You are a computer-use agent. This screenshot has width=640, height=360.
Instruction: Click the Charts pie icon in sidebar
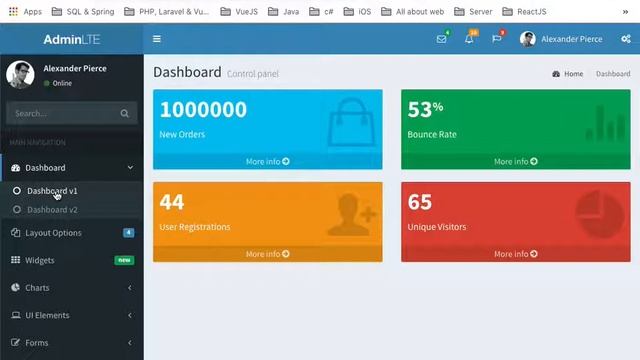click(16, 287)
